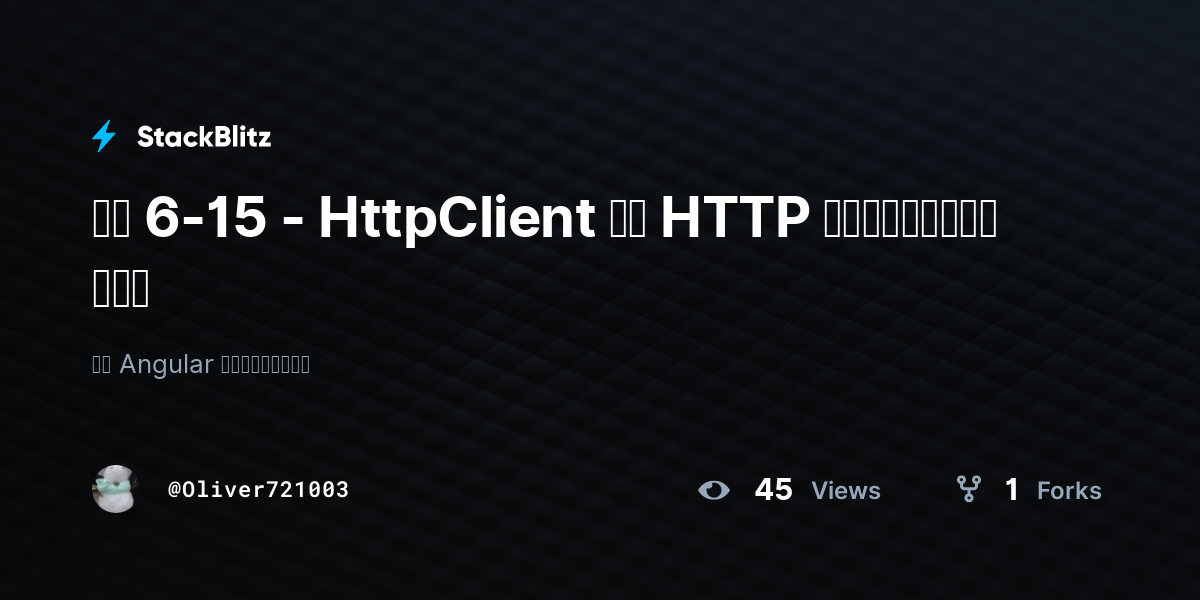Click the characters after "HTTP" in title
This screenshot has height=600, width=1200.
click(909, 220)
